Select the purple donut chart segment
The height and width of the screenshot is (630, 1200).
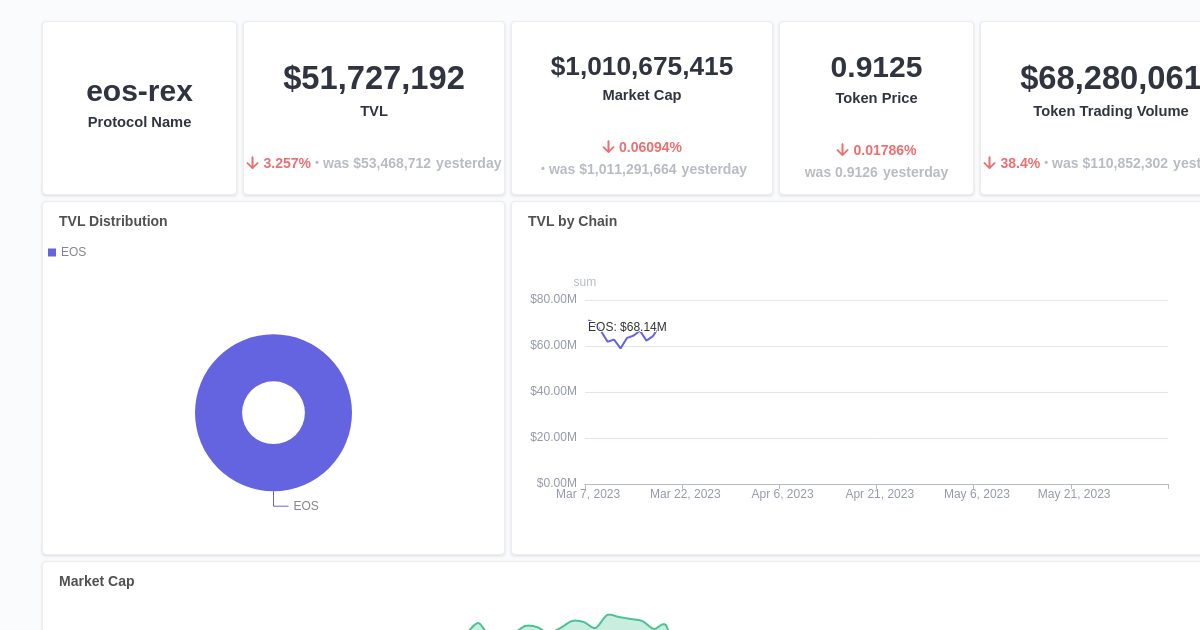[273, 350]
